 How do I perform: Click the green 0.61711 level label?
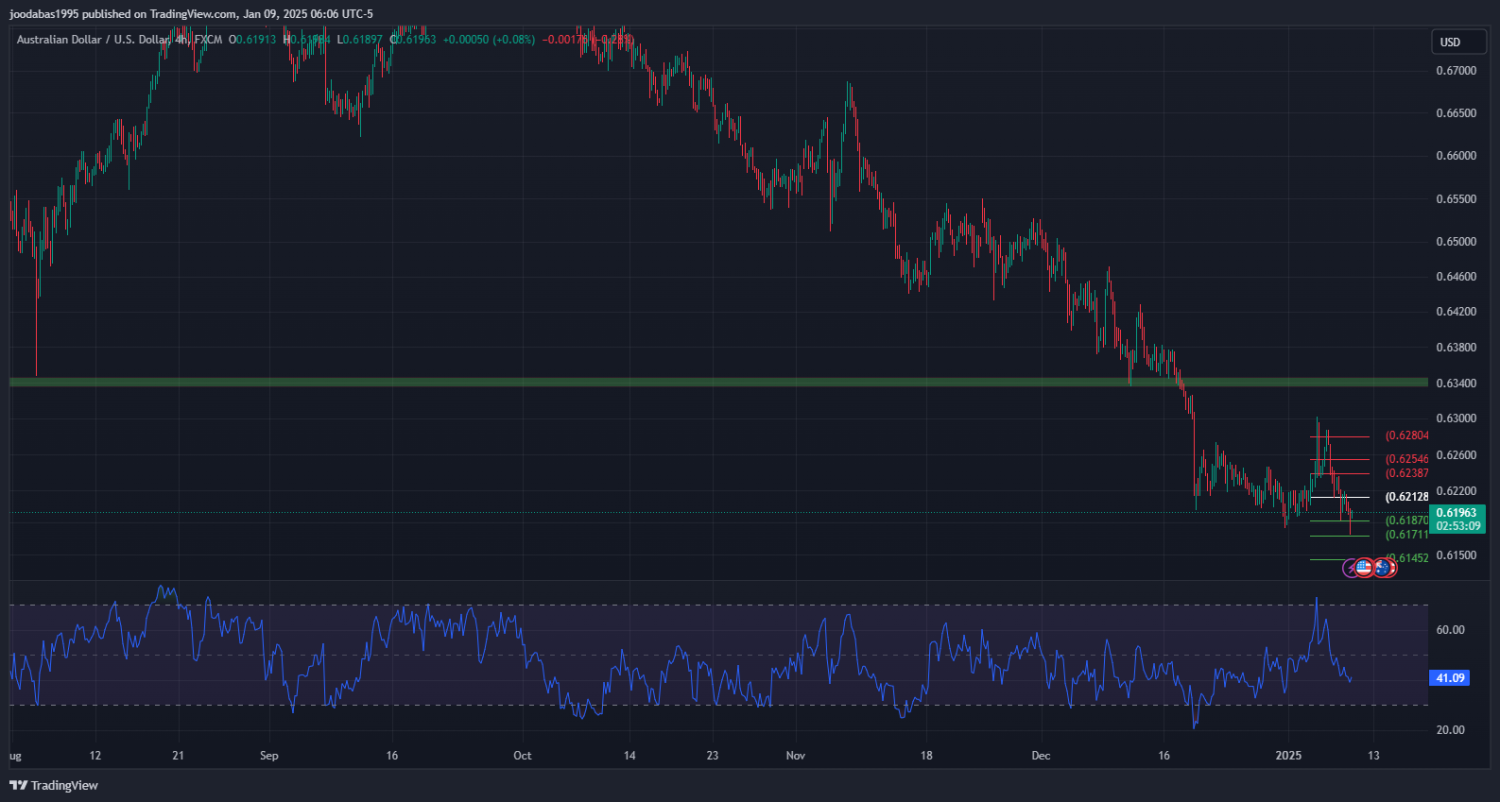(1405, 535)
